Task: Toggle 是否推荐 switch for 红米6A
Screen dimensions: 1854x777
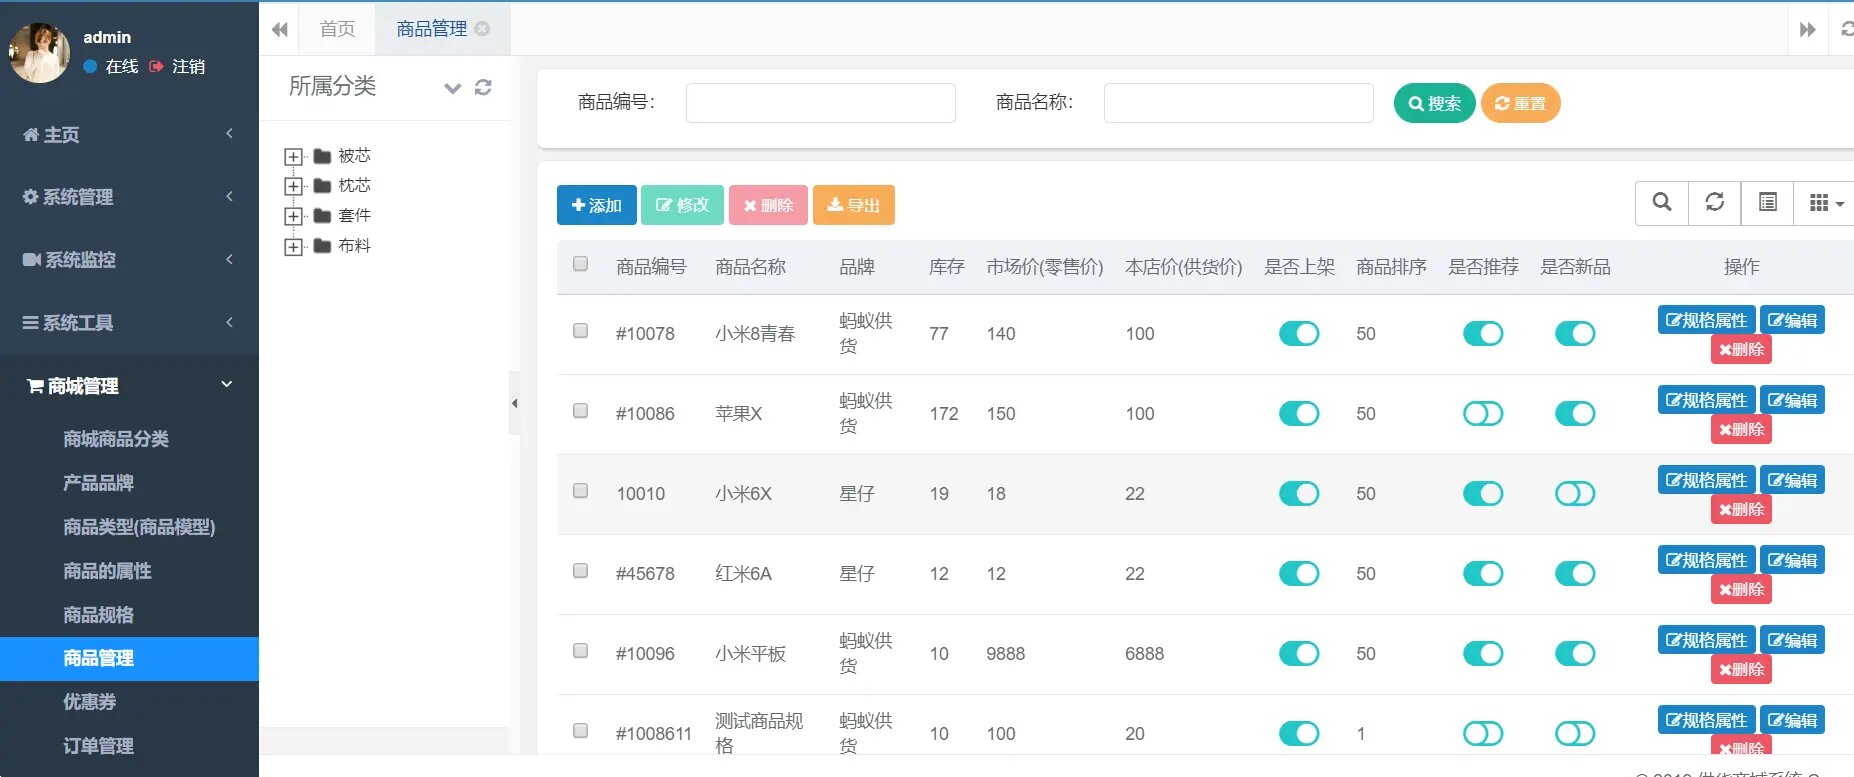Action: coord(1483,574)
